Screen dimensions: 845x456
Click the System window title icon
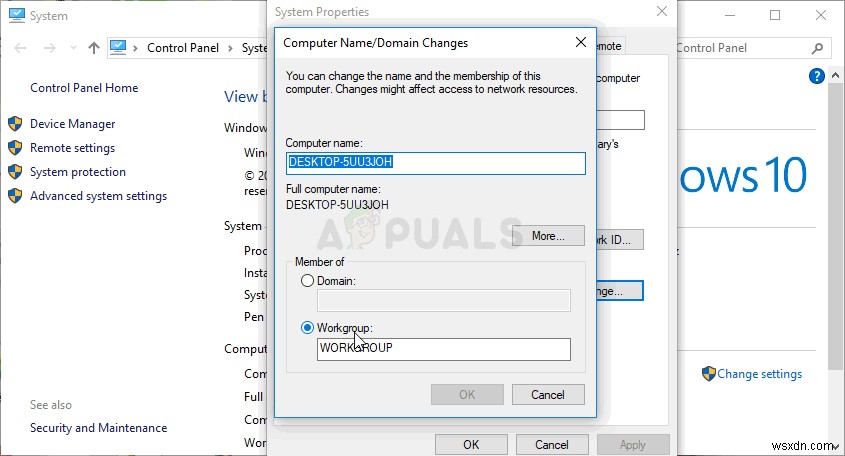point(17,15)
